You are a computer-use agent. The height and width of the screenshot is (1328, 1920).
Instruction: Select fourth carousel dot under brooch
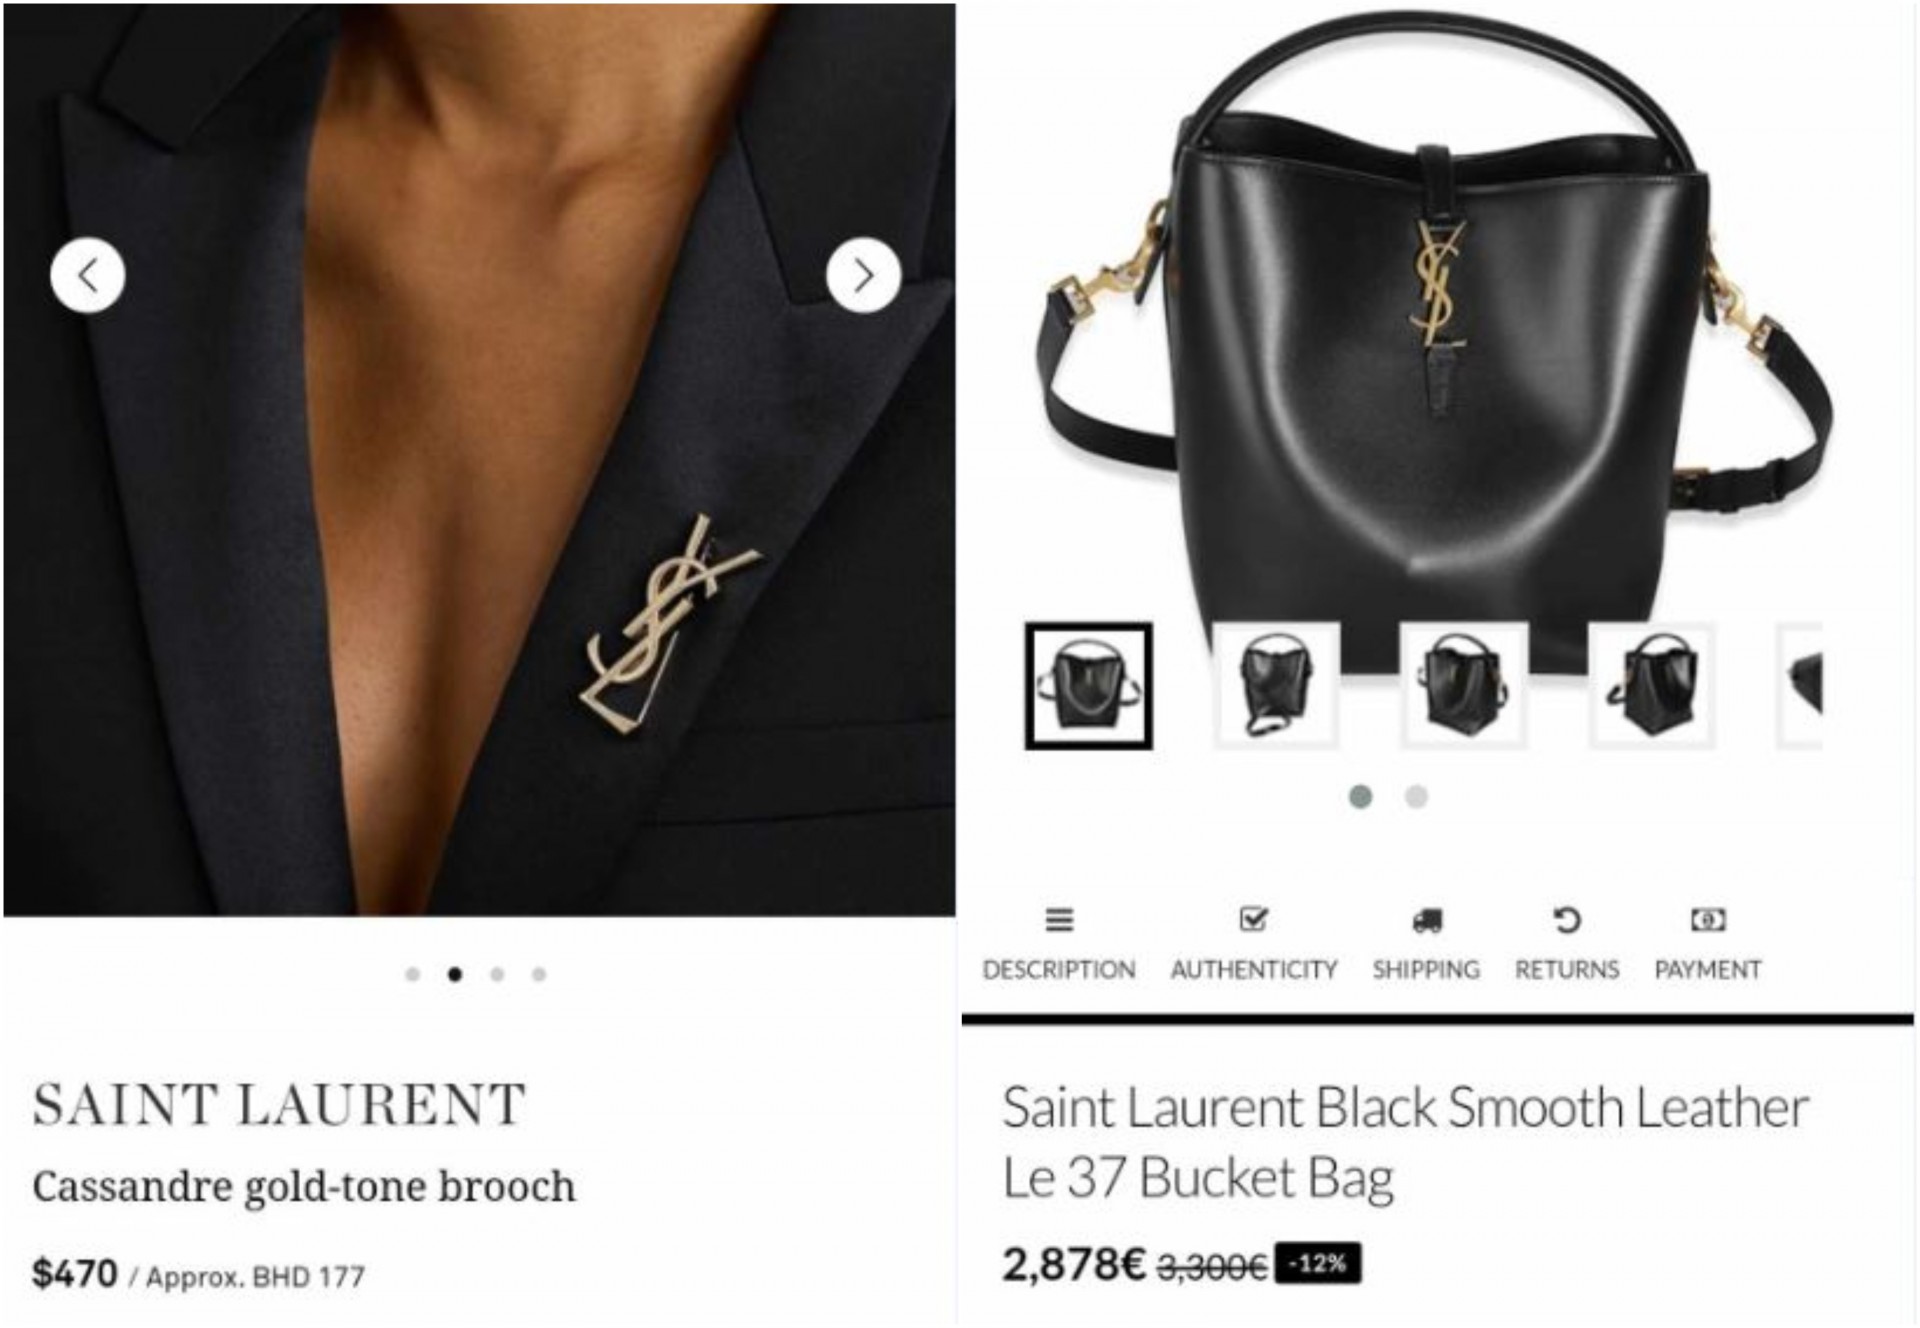(x=539, y=974)
